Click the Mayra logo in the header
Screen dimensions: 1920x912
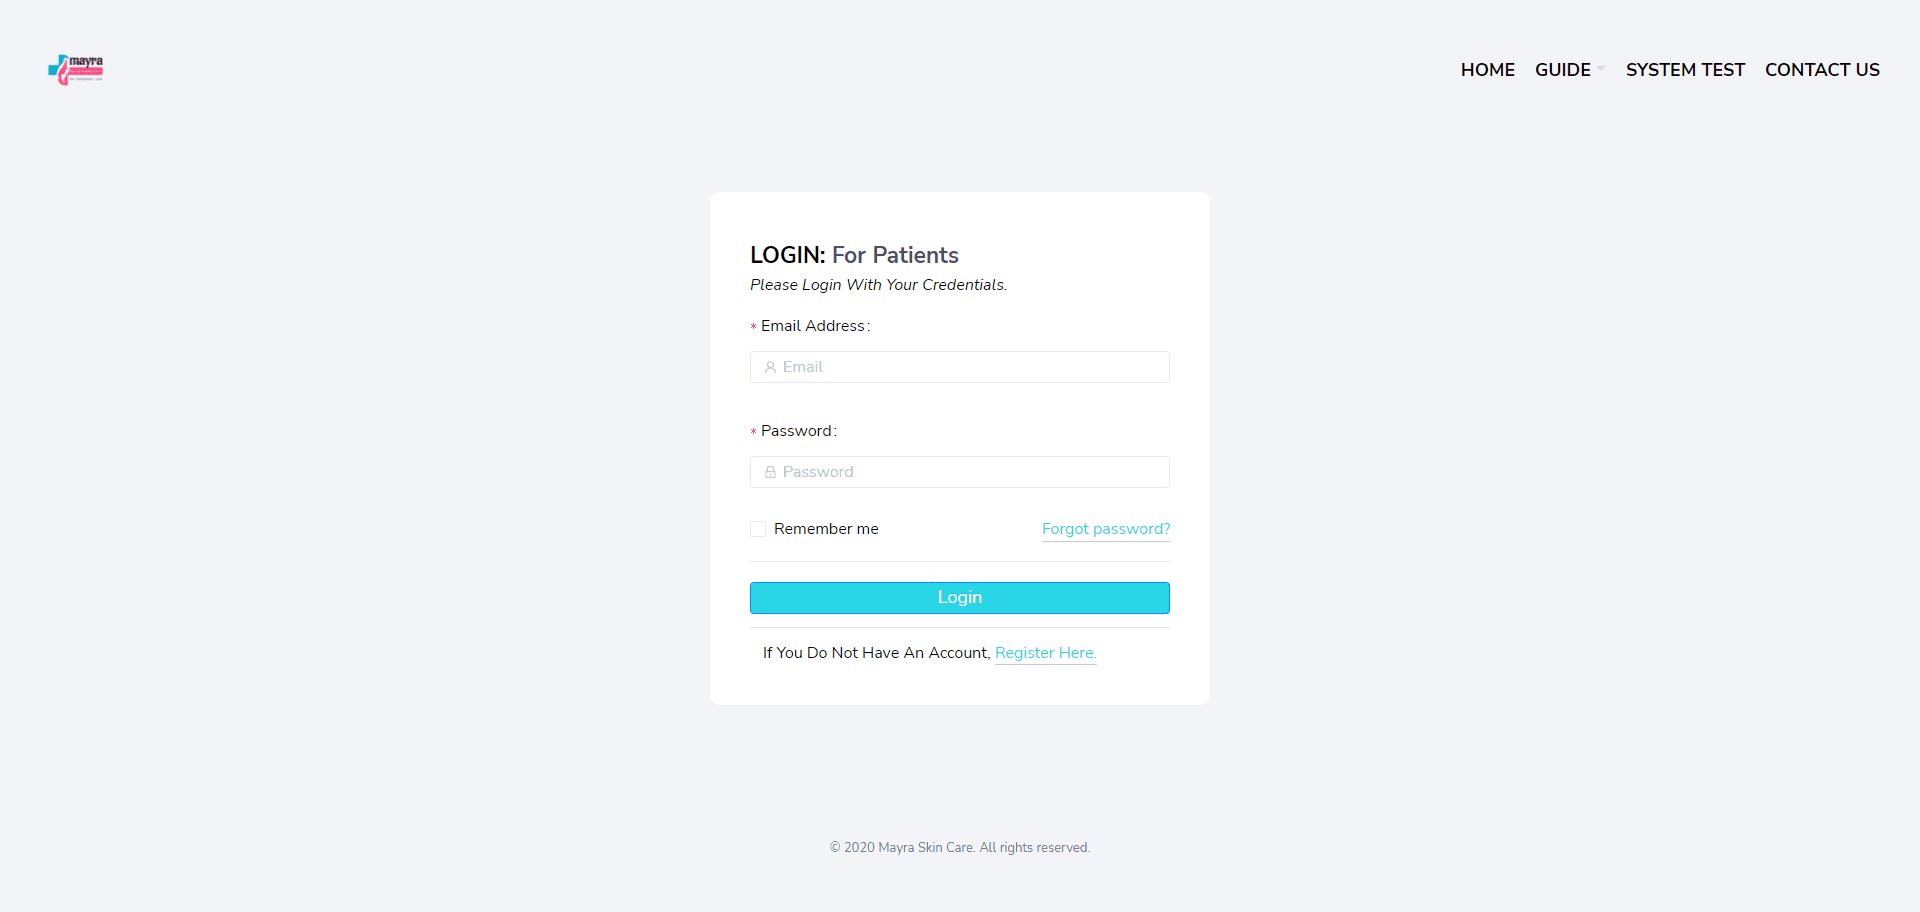click(x=76, y=69)
